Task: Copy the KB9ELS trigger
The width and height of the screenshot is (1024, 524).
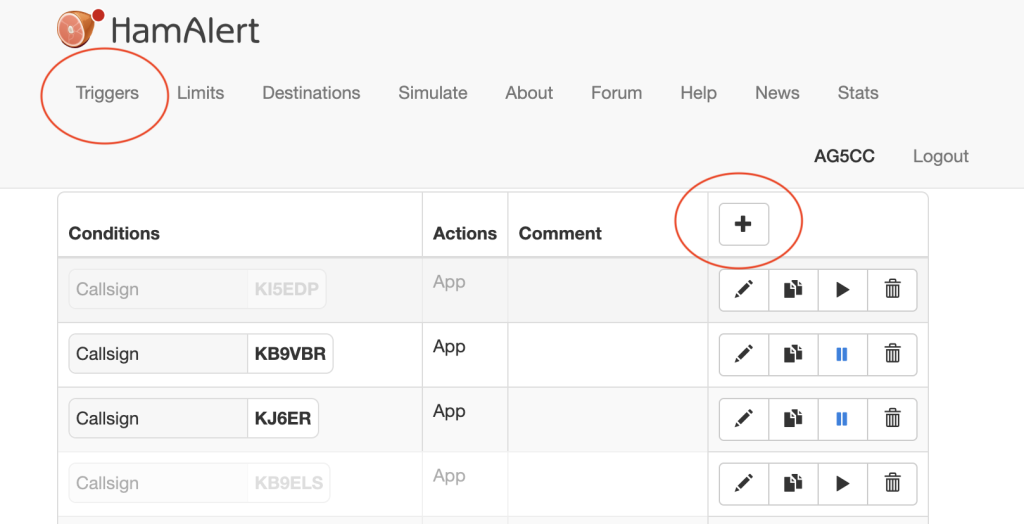Action: (793, 484)
